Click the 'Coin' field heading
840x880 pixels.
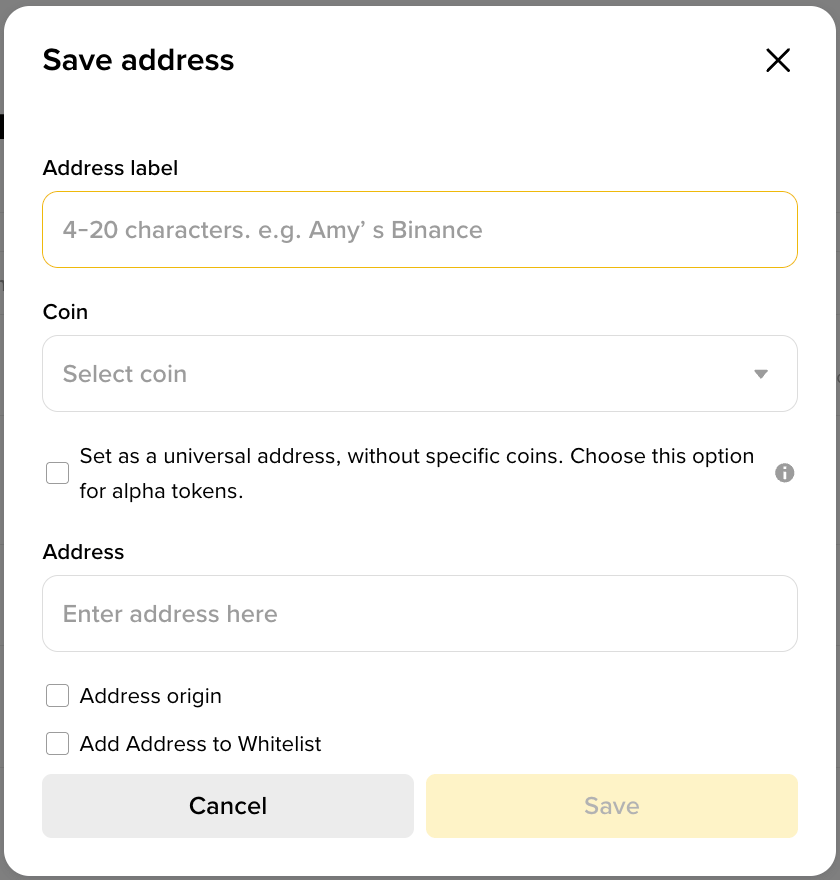pyautogui.click(x=65, y=312)
